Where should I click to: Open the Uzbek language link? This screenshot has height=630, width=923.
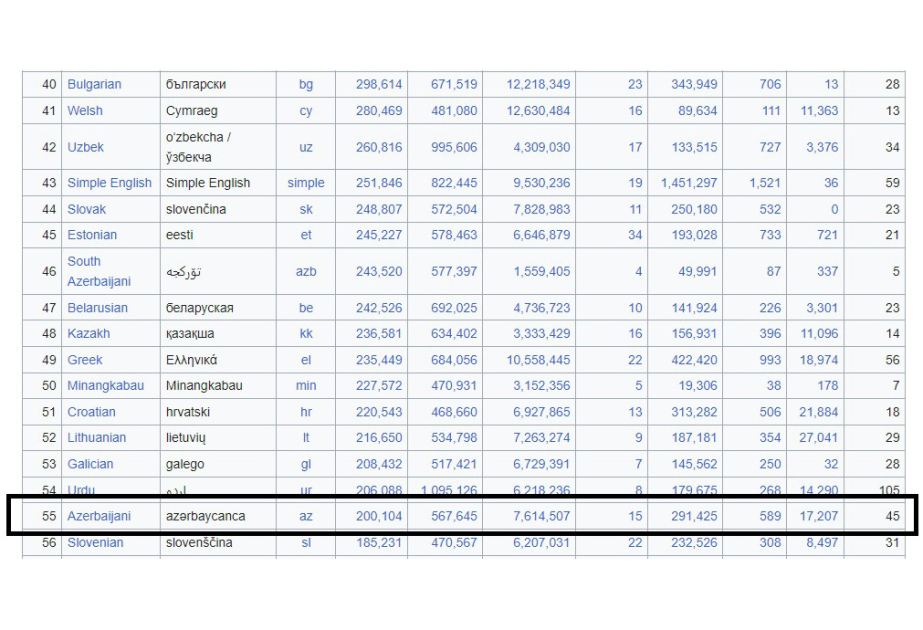[x=85, y=147]
